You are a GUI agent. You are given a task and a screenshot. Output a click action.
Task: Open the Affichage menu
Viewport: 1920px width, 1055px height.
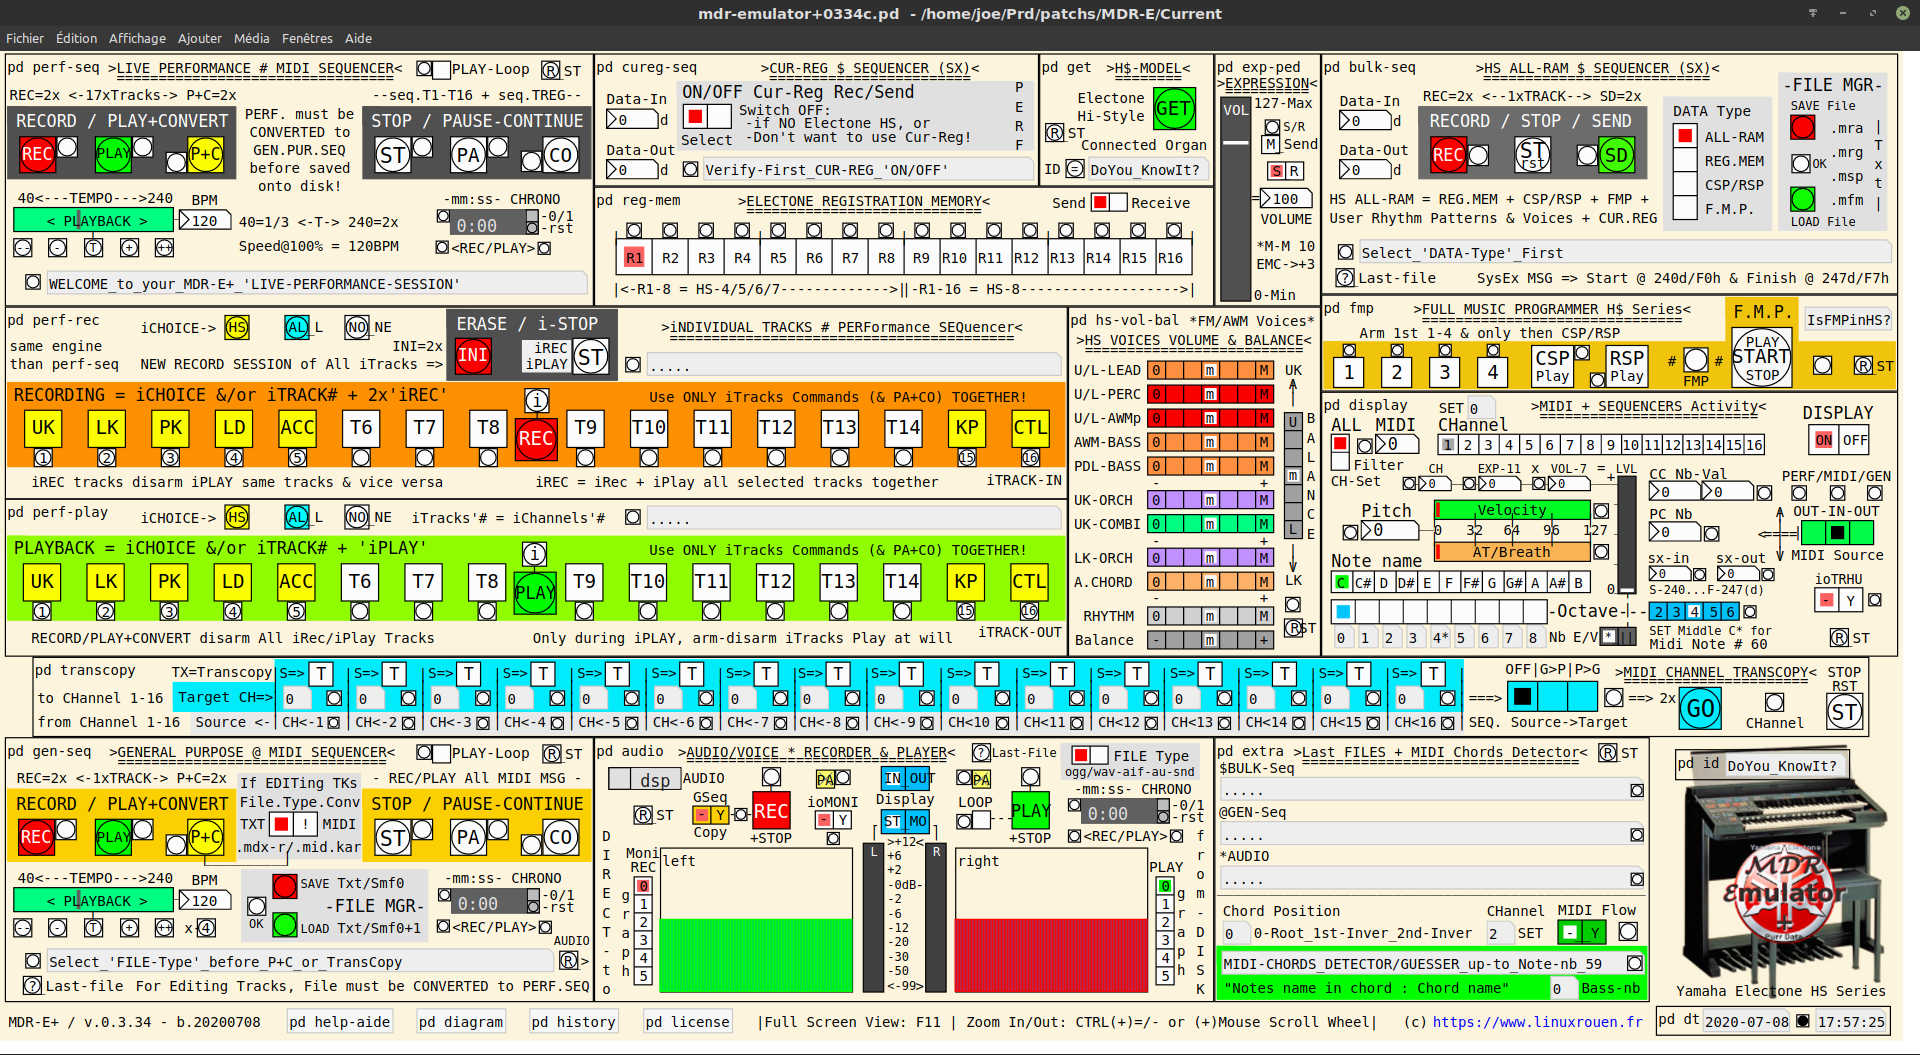coord(137,38)
